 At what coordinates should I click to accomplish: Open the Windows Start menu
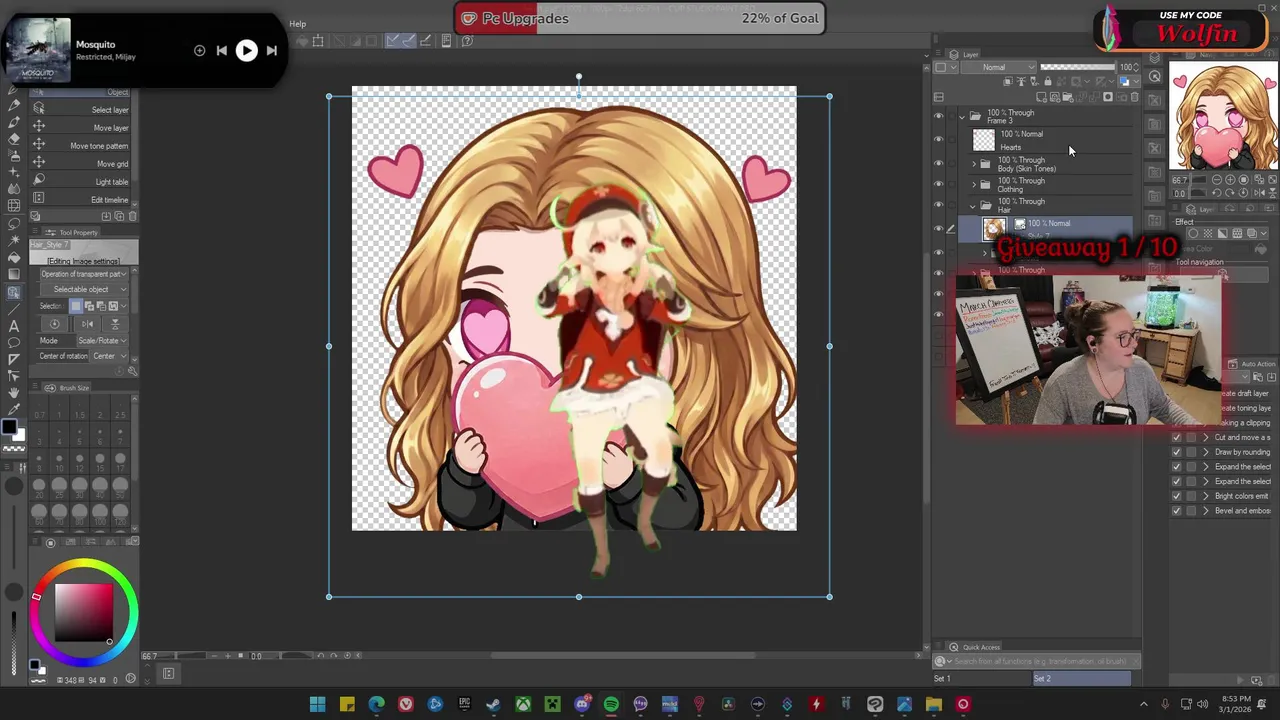pos(317,704)
